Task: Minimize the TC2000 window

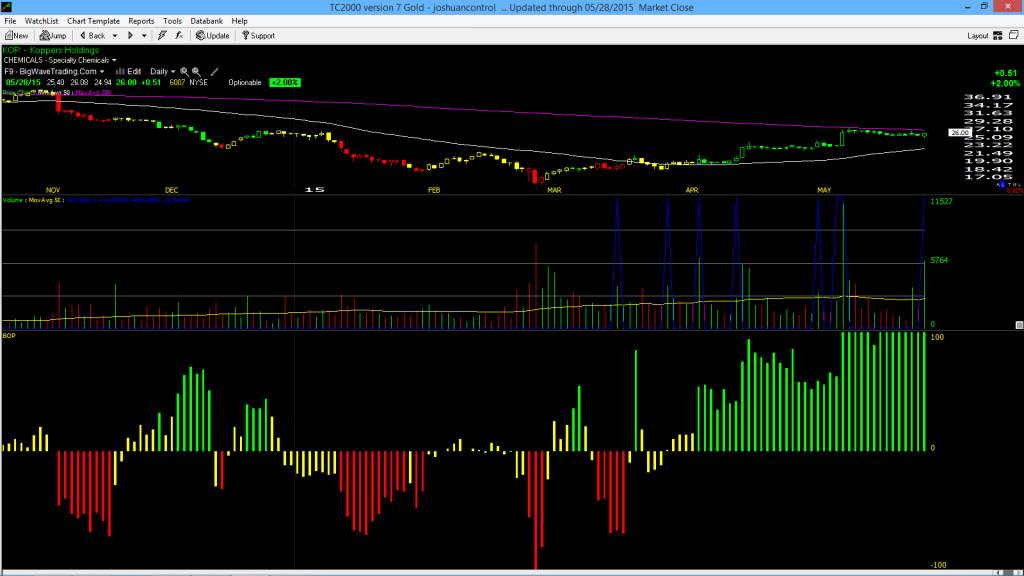Action: 967,7
